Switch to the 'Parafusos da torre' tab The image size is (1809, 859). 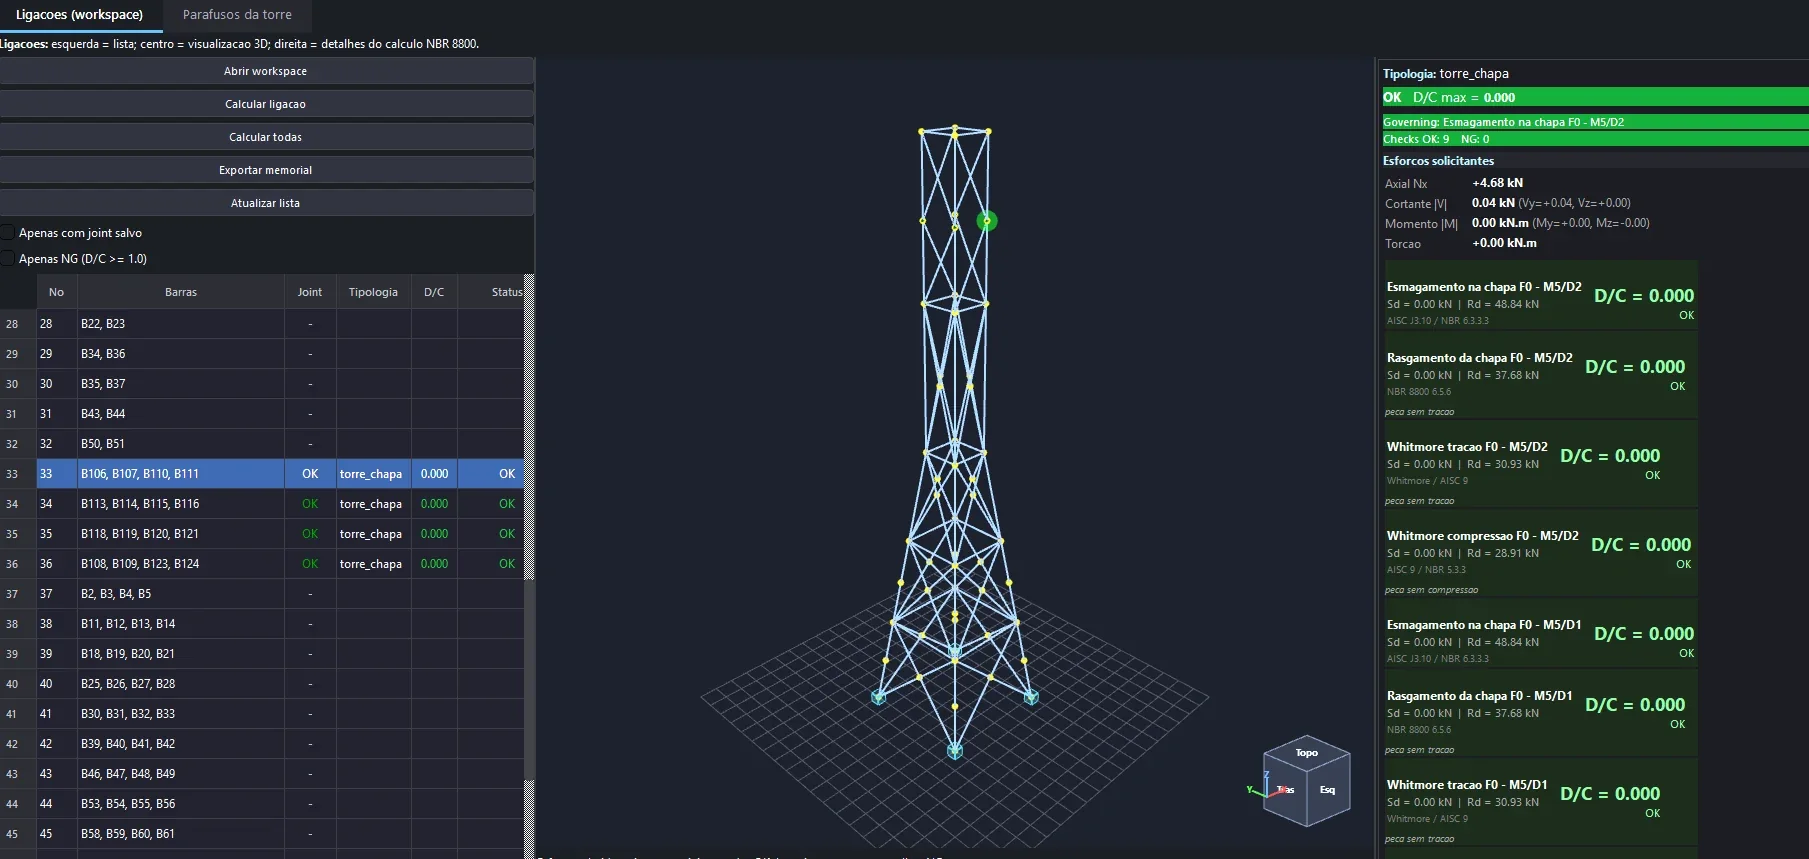(237, 15)
